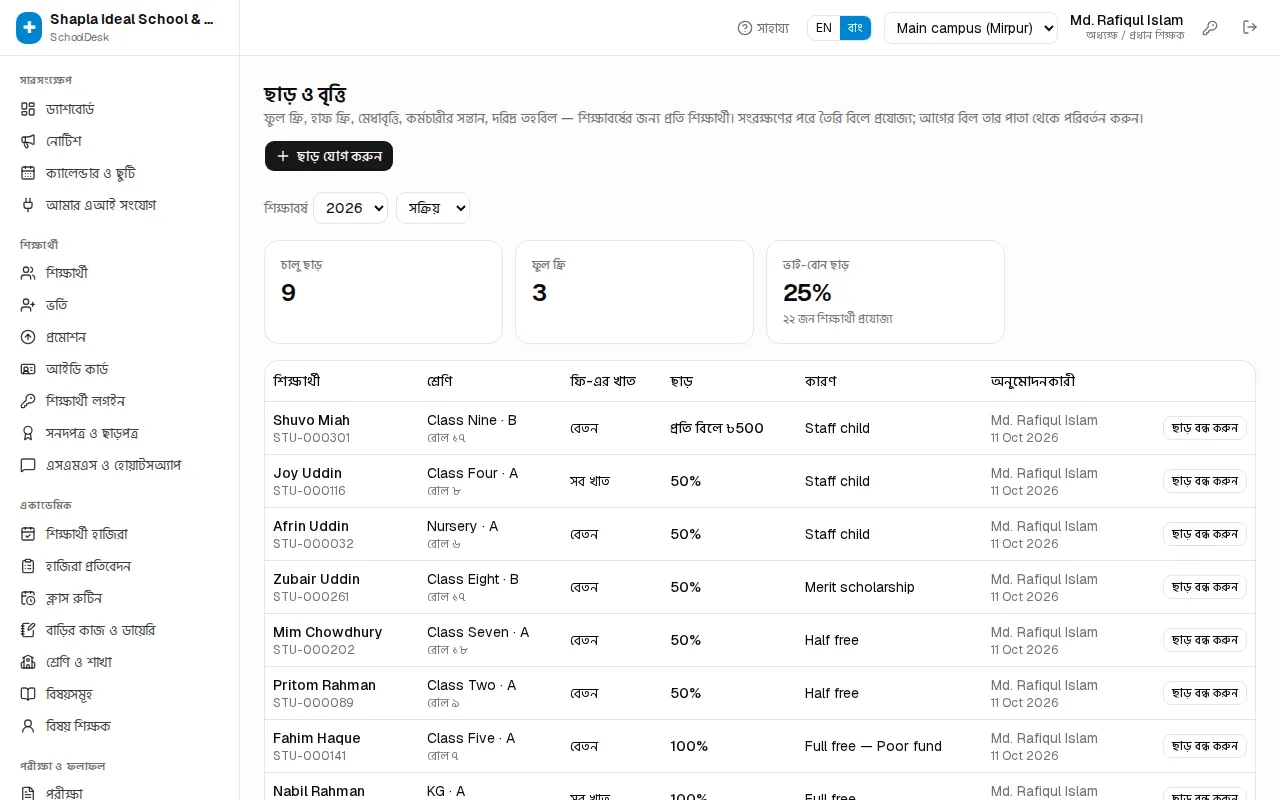The width and height of the screenshot is (1280, 800).
Task: Stop discount for Shuvo Miah
Action: pyautogui.click(x=1205, y=428)
